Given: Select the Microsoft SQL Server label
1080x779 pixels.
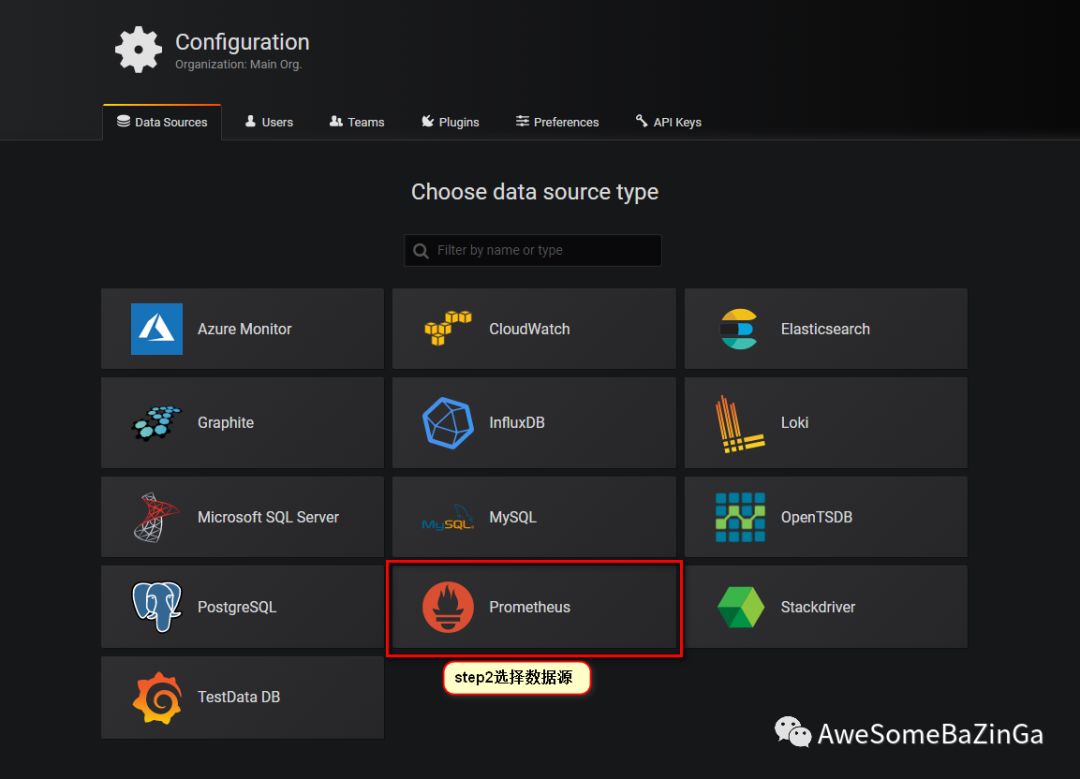Looking at the screenshot, I should point(268,517).
